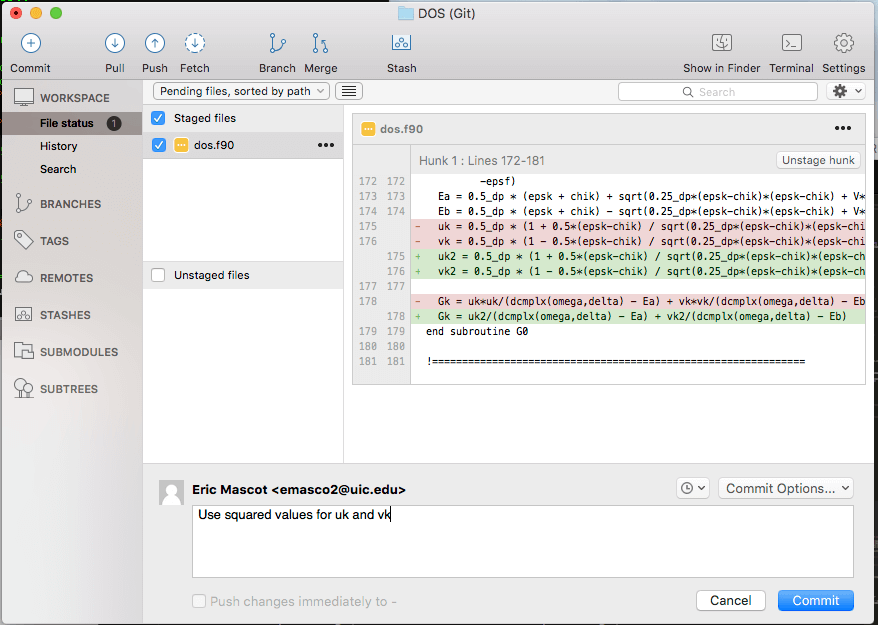Click the user avatar next to Eric Mascot
This screenshot has height=625, width=878.
pyautogui.click(x=171, y=493)
